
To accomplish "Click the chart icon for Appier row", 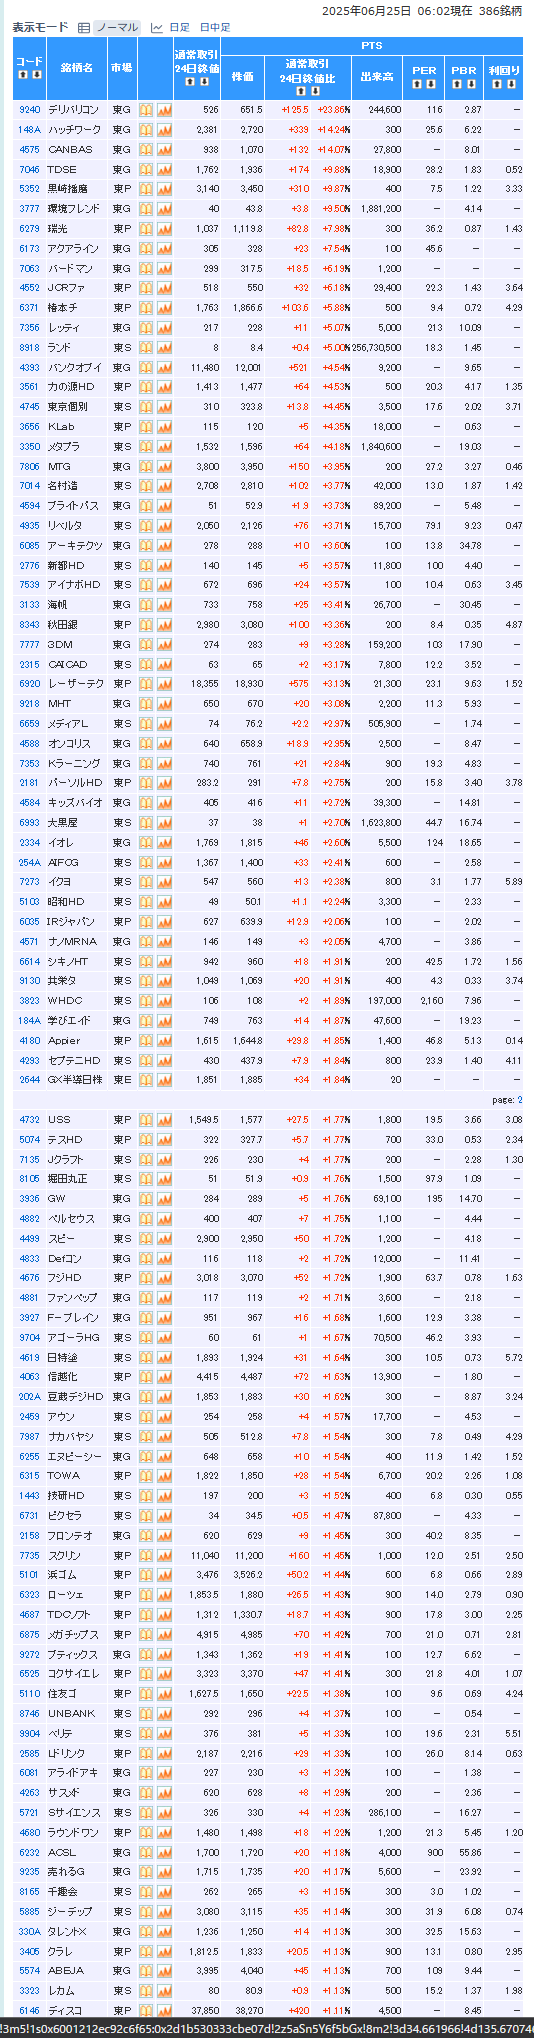I will coord(164,1041).
